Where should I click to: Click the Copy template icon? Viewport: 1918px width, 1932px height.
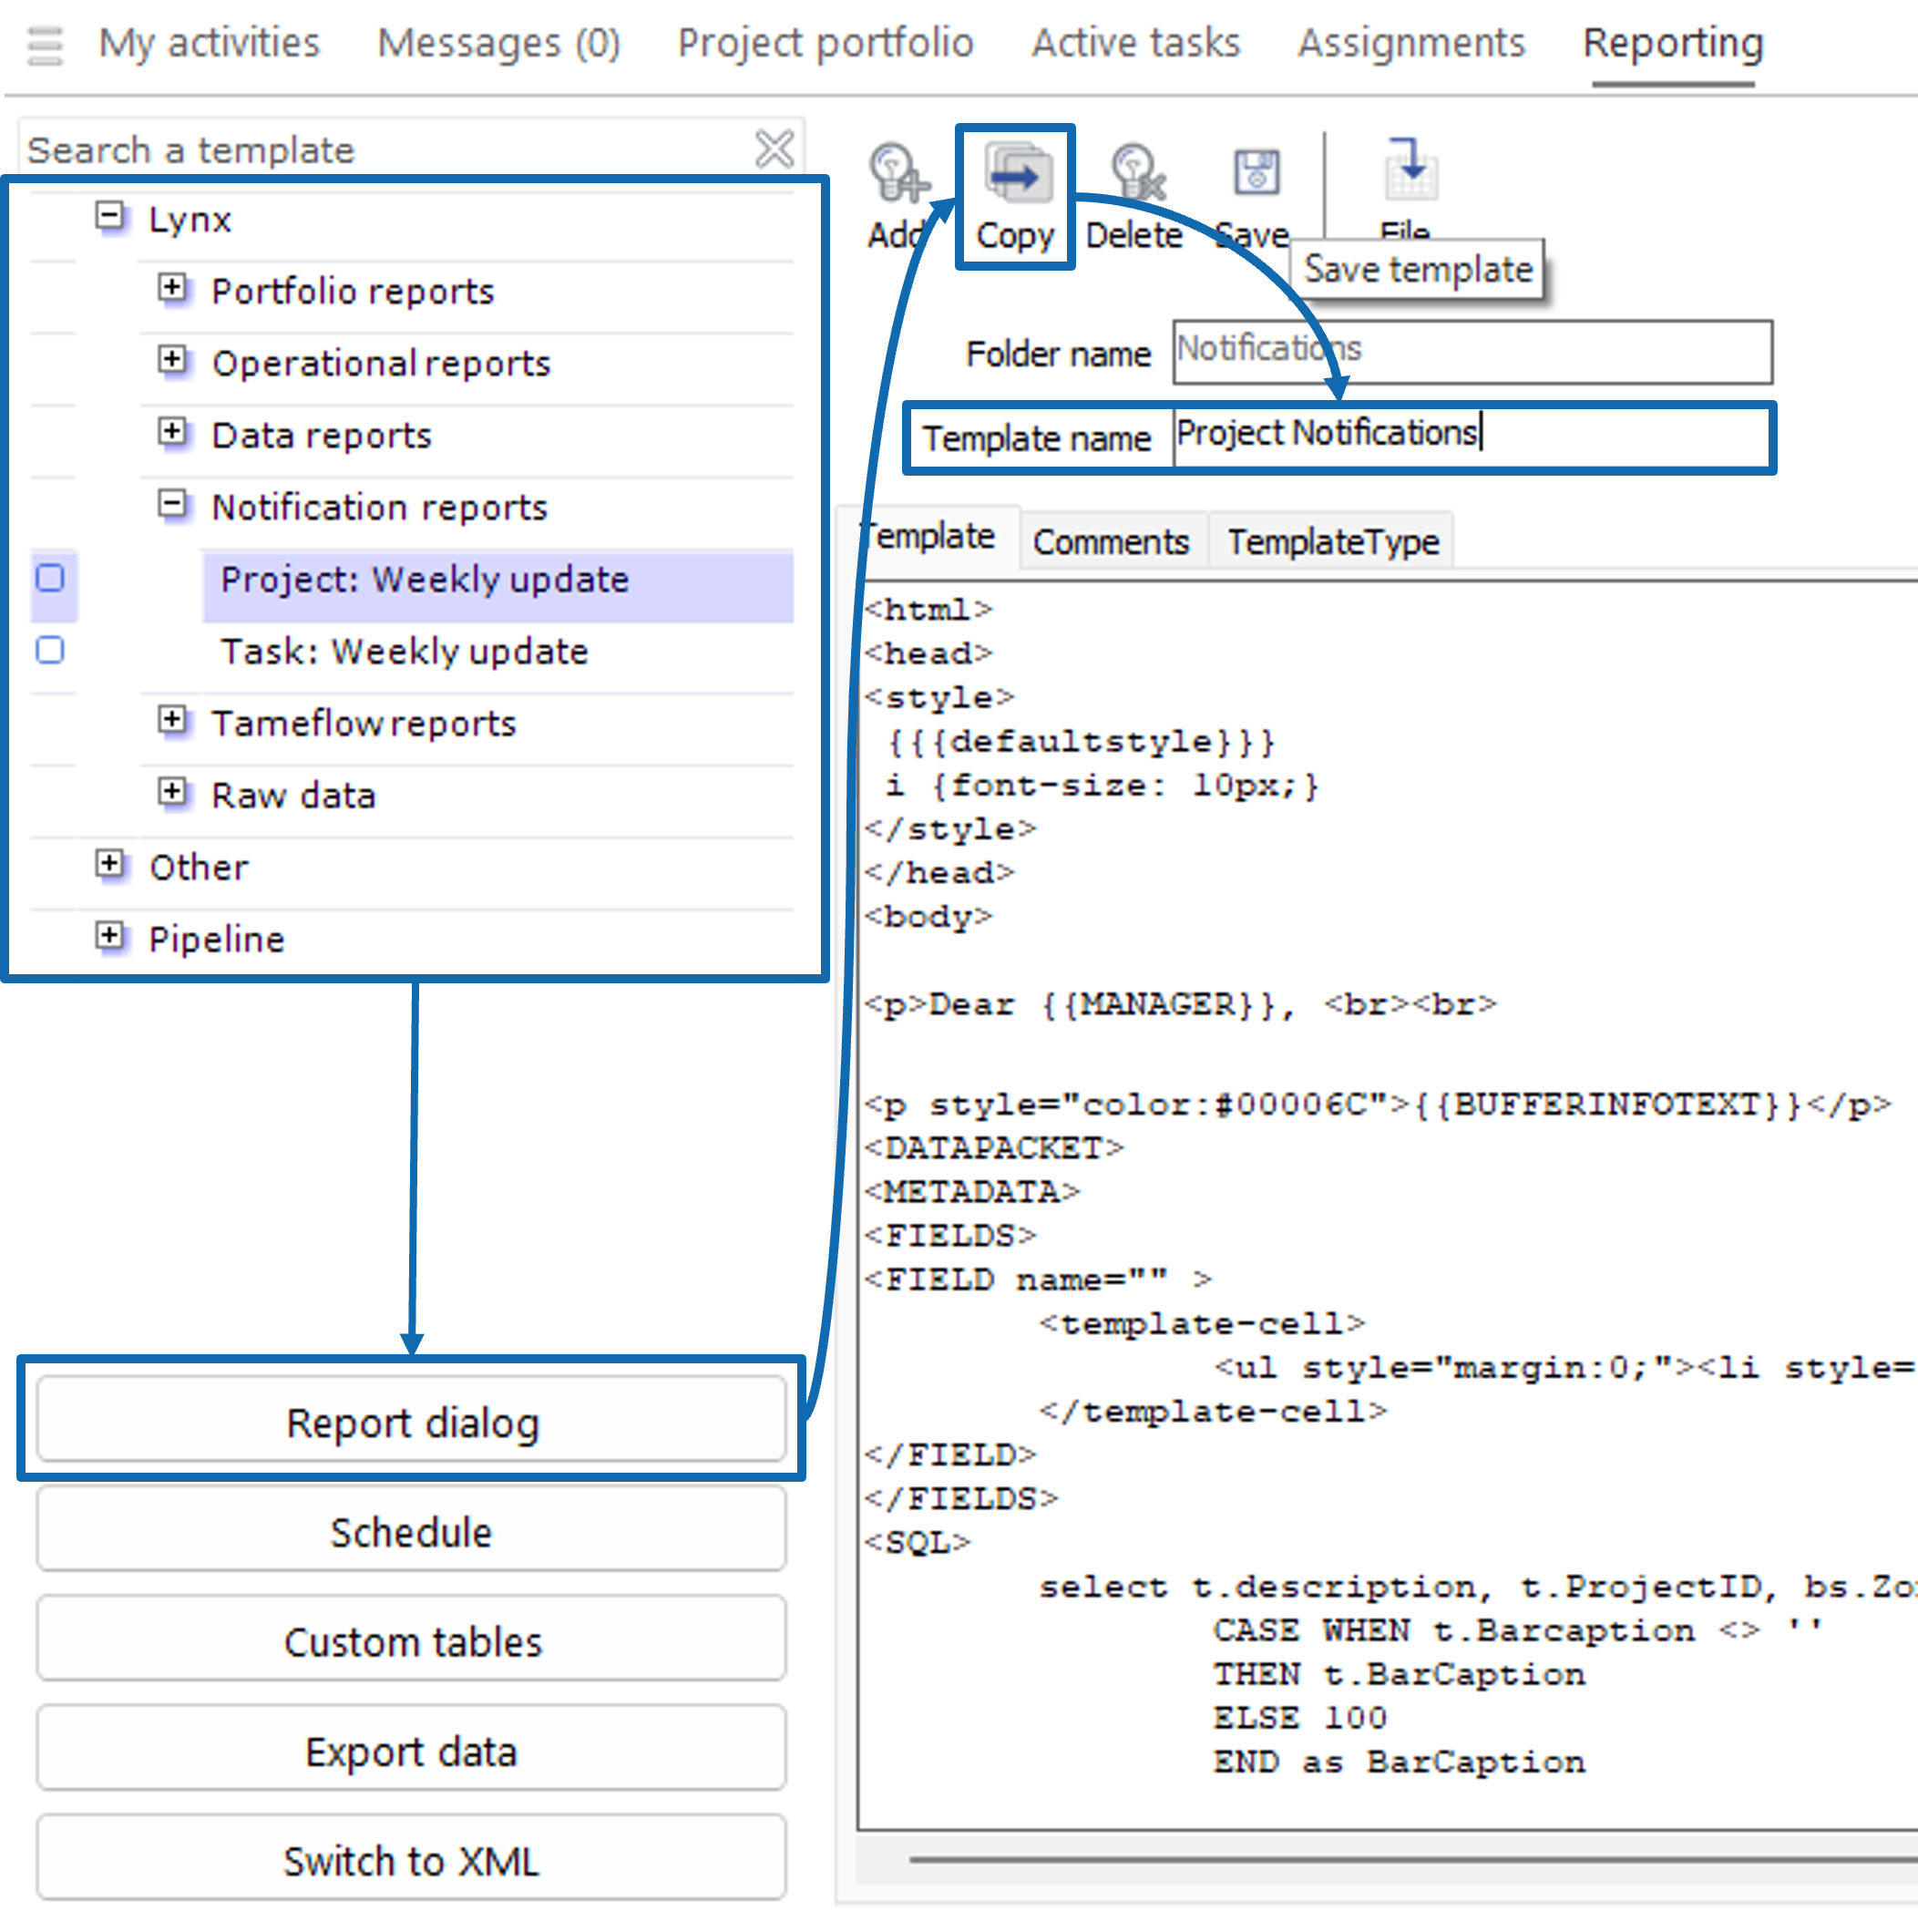1017,173
